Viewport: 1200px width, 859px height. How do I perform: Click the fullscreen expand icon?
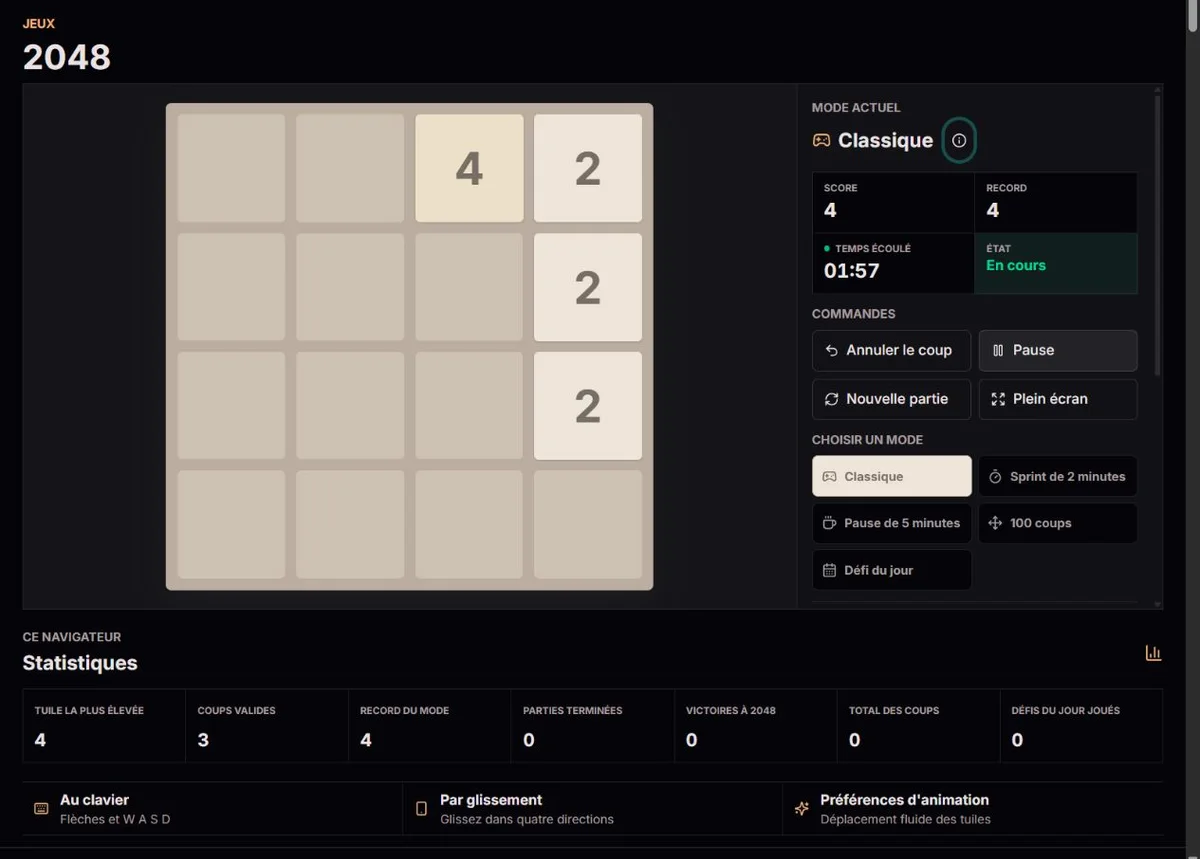[x=998, y=399]
